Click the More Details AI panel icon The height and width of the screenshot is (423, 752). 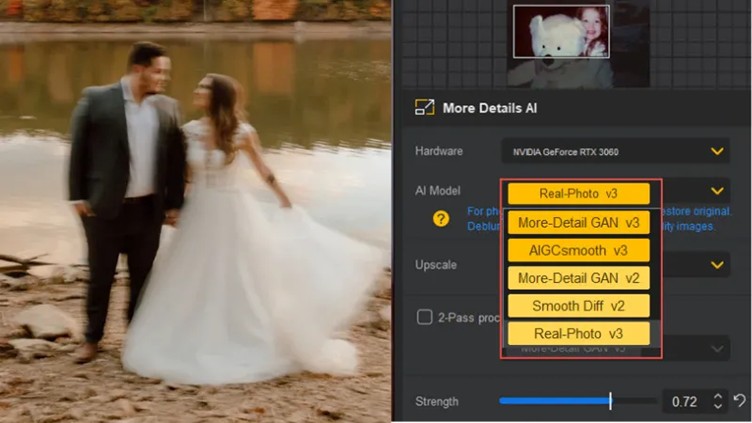424,107
